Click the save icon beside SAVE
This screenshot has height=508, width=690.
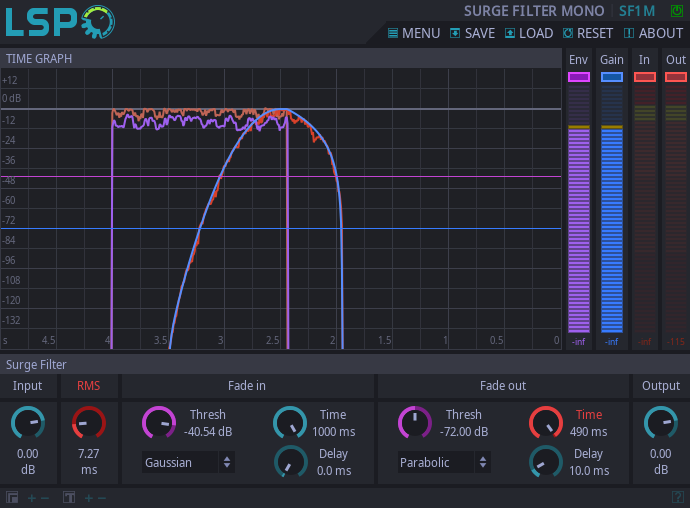[455, 33]
